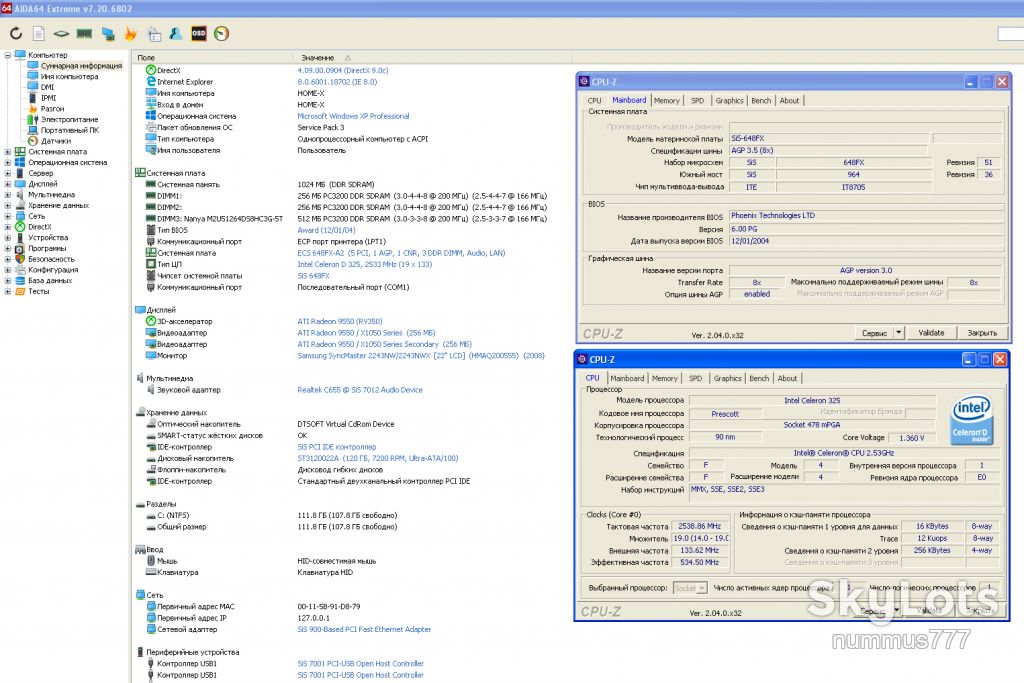The image size is (1024, 683).
Task: Click the blue monitors icon in toolbar
Action: (108, 33)
